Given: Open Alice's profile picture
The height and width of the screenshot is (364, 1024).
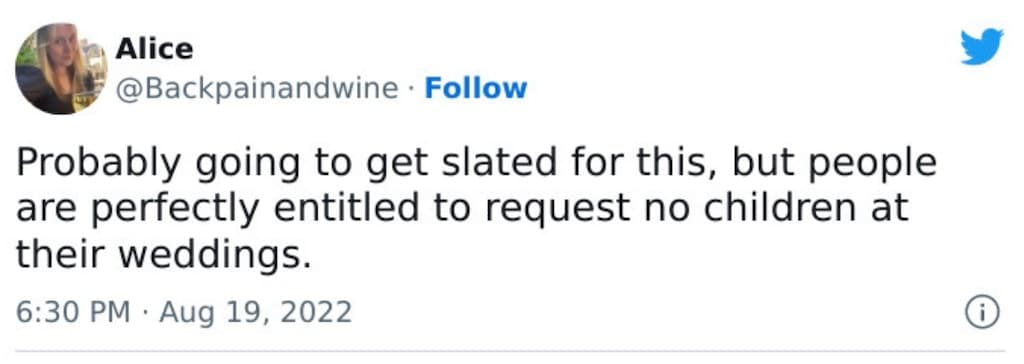Looking at the screenshot, I should tap(61, 69).
